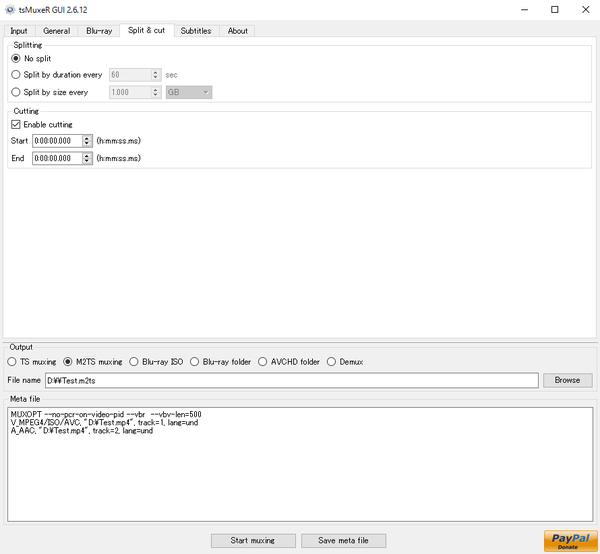Click the Save meta file button
This screenshot has width=600, height=554.
coord(343,541)
